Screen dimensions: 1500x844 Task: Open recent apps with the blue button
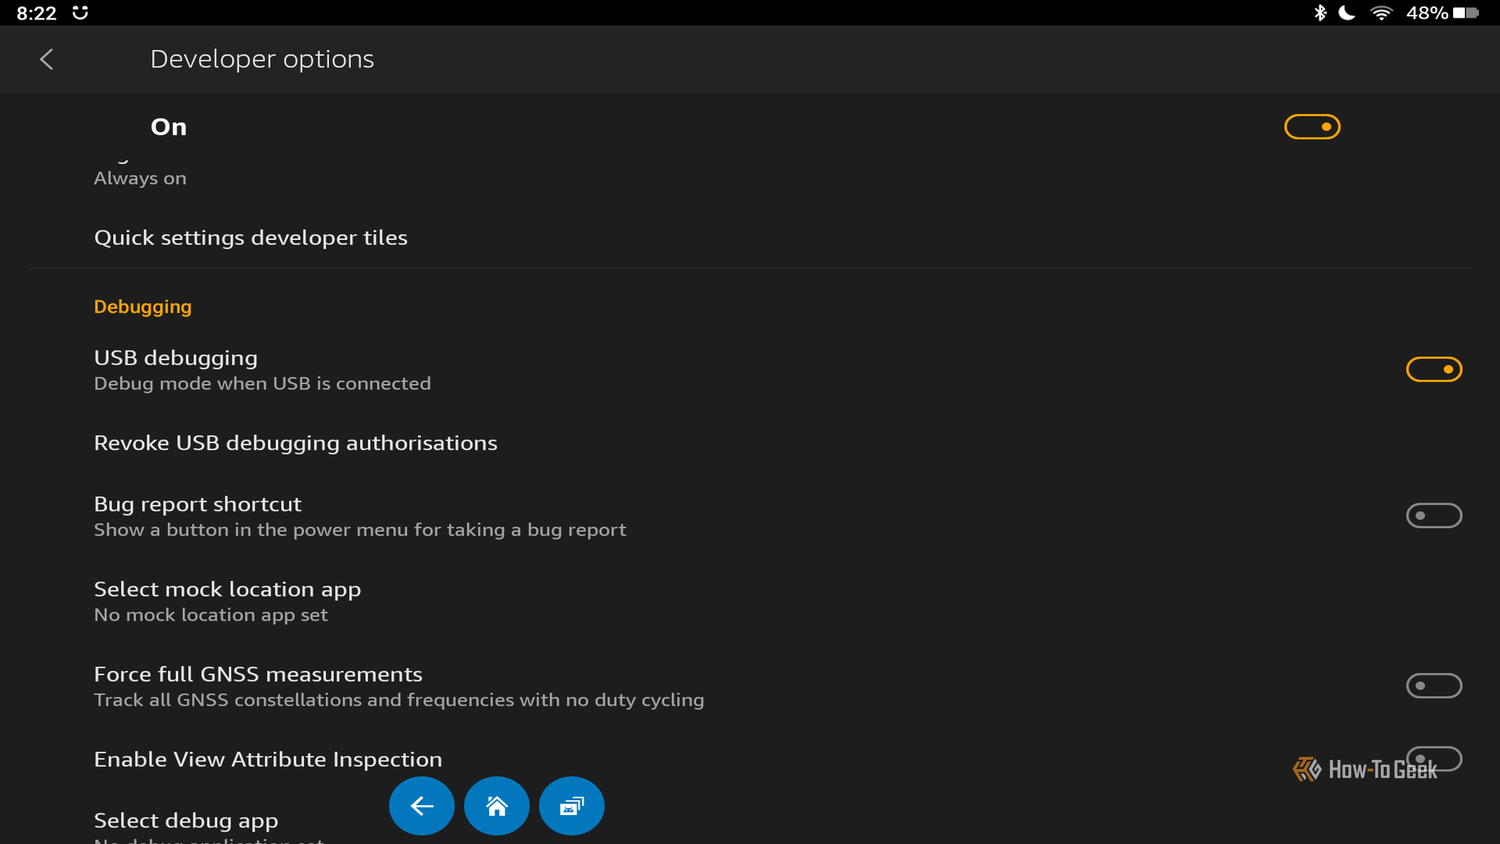[x=572, y=806]
